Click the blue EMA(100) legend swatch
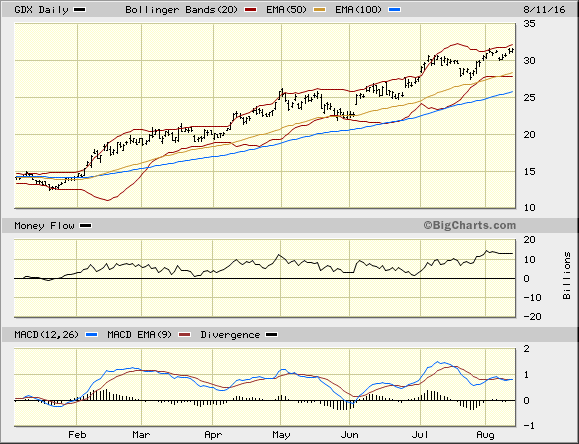This screenshot has height=444, width=579. point(395,10)
